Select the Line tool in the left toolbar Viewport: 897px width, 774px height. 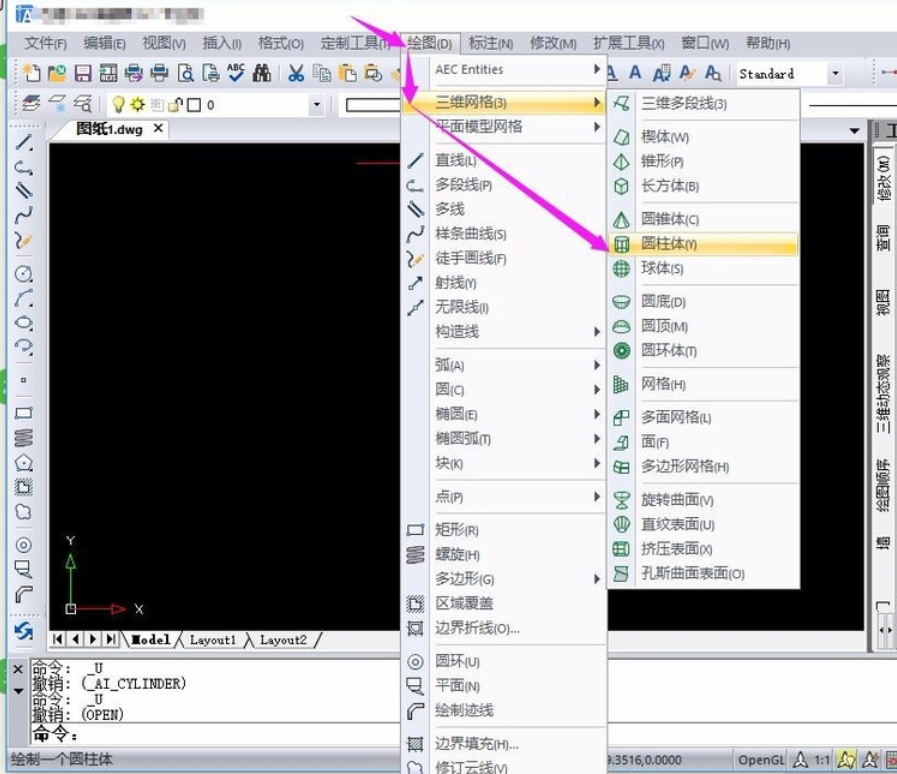point(23,143)
